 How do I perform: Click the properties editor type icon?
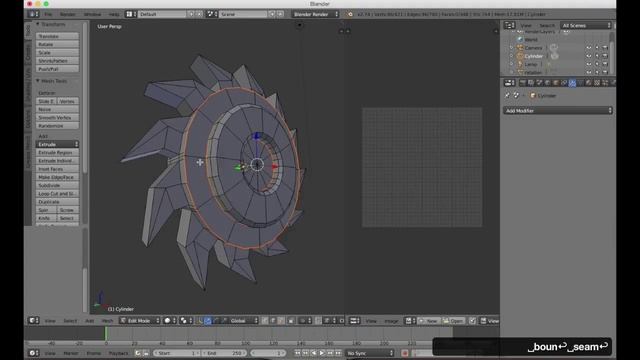point(509,83)
